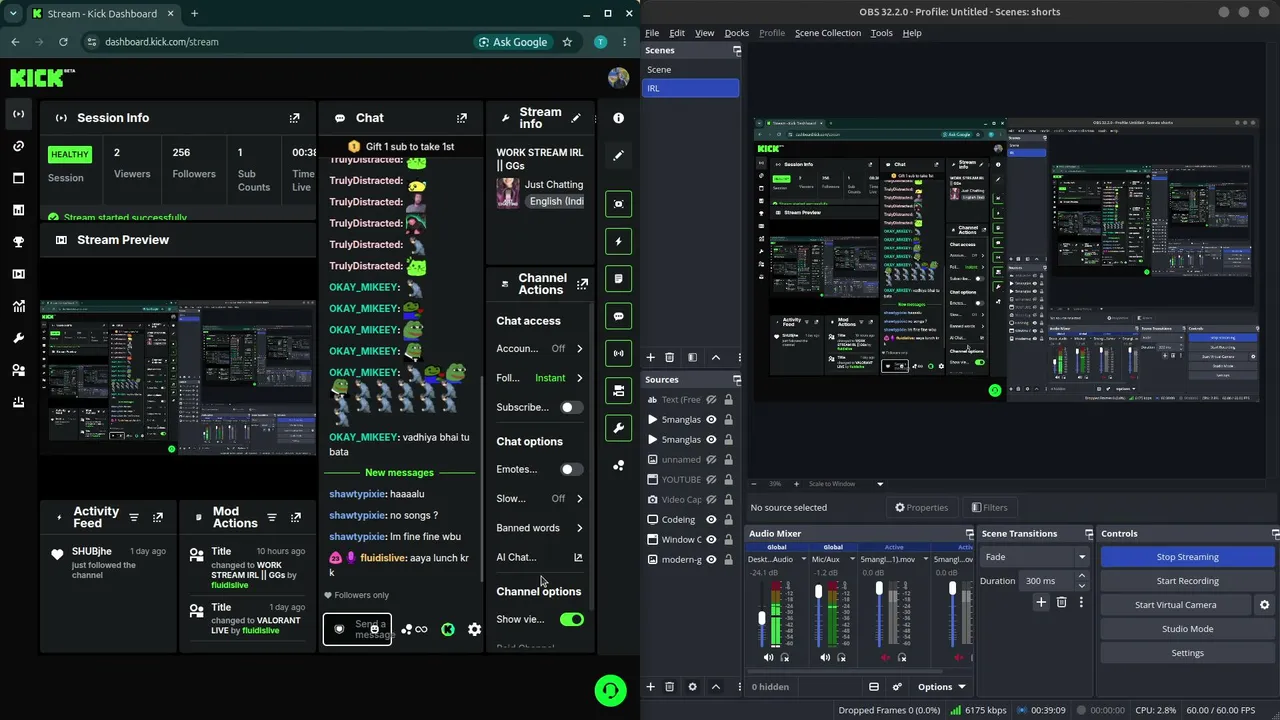Image resolution: width=1280 pixels, height=720 pixels.
Task: Open OBS File menu
Action: coord(652,33)
